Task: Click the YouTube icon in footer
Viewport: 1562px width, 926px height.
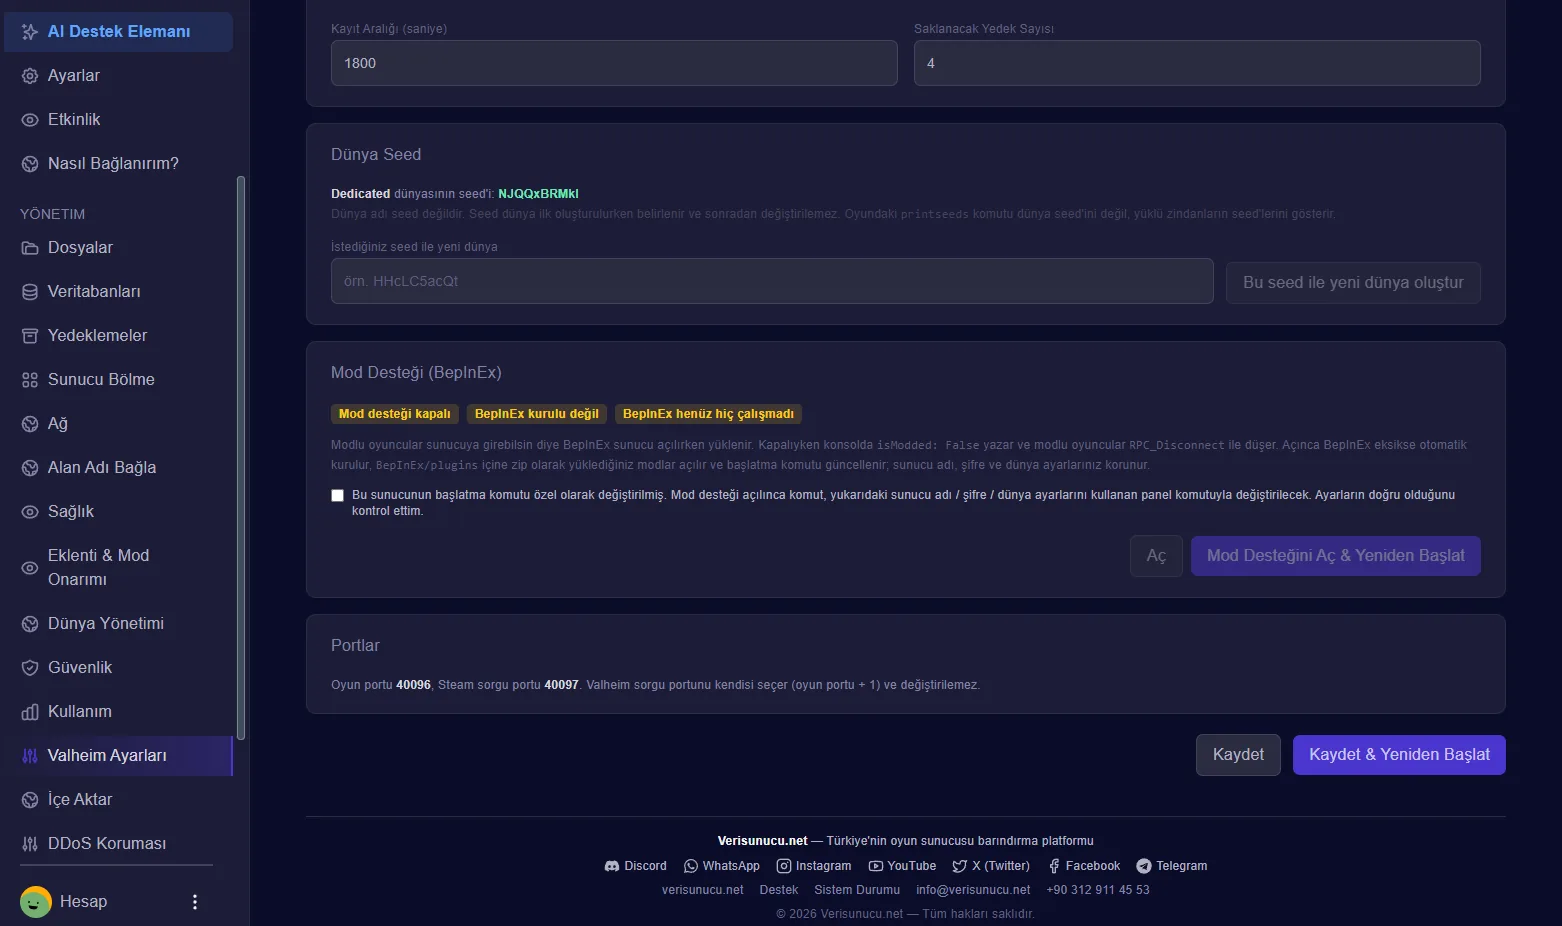Action: [876, 866]
